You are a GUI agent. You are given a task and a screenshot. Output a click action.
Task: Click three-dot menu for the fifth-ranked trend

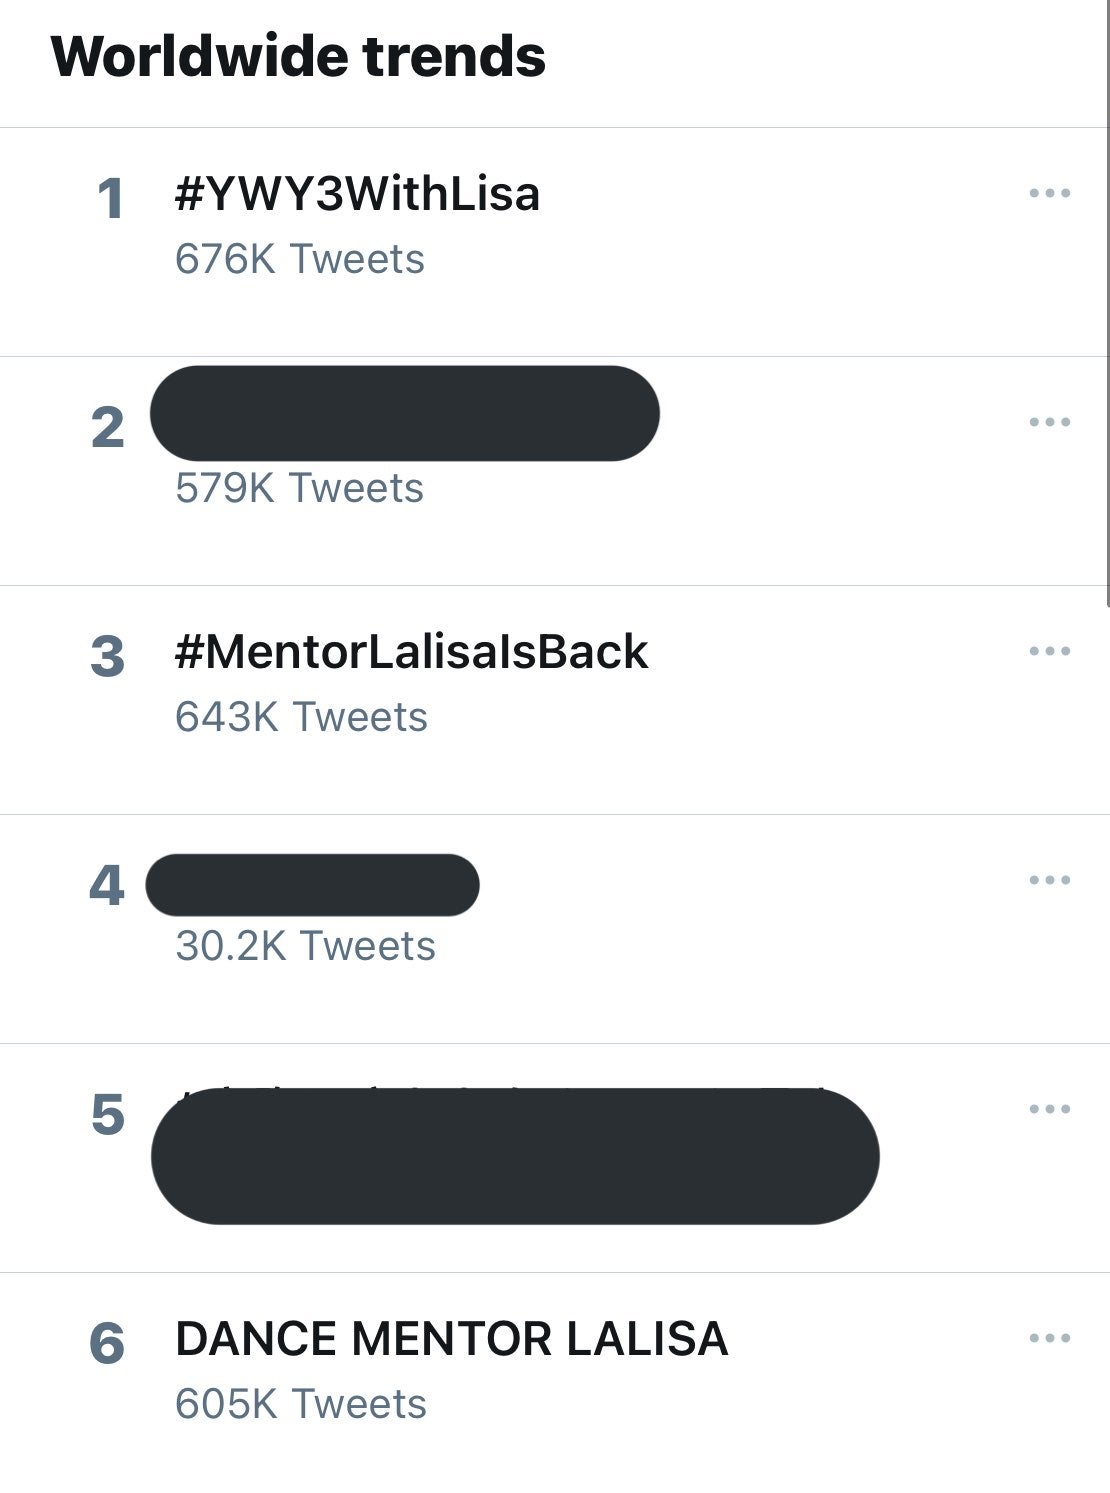click(x=1049, y=1109)
